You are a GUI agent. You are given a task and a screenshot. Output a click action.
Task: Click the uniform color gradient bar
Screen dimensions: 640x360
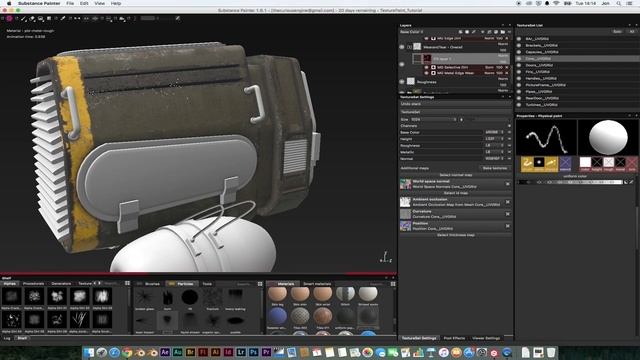[x=571, y=182]
